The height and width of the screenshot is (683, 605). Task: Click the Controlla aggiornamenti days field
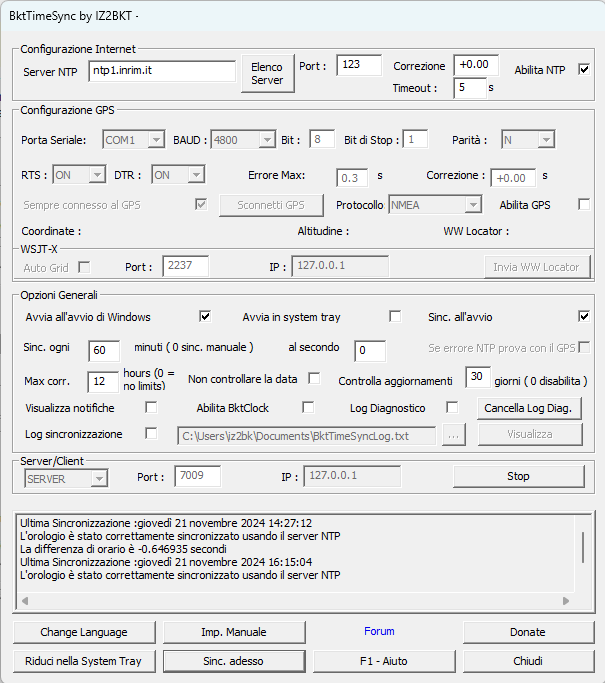(478, 377)
